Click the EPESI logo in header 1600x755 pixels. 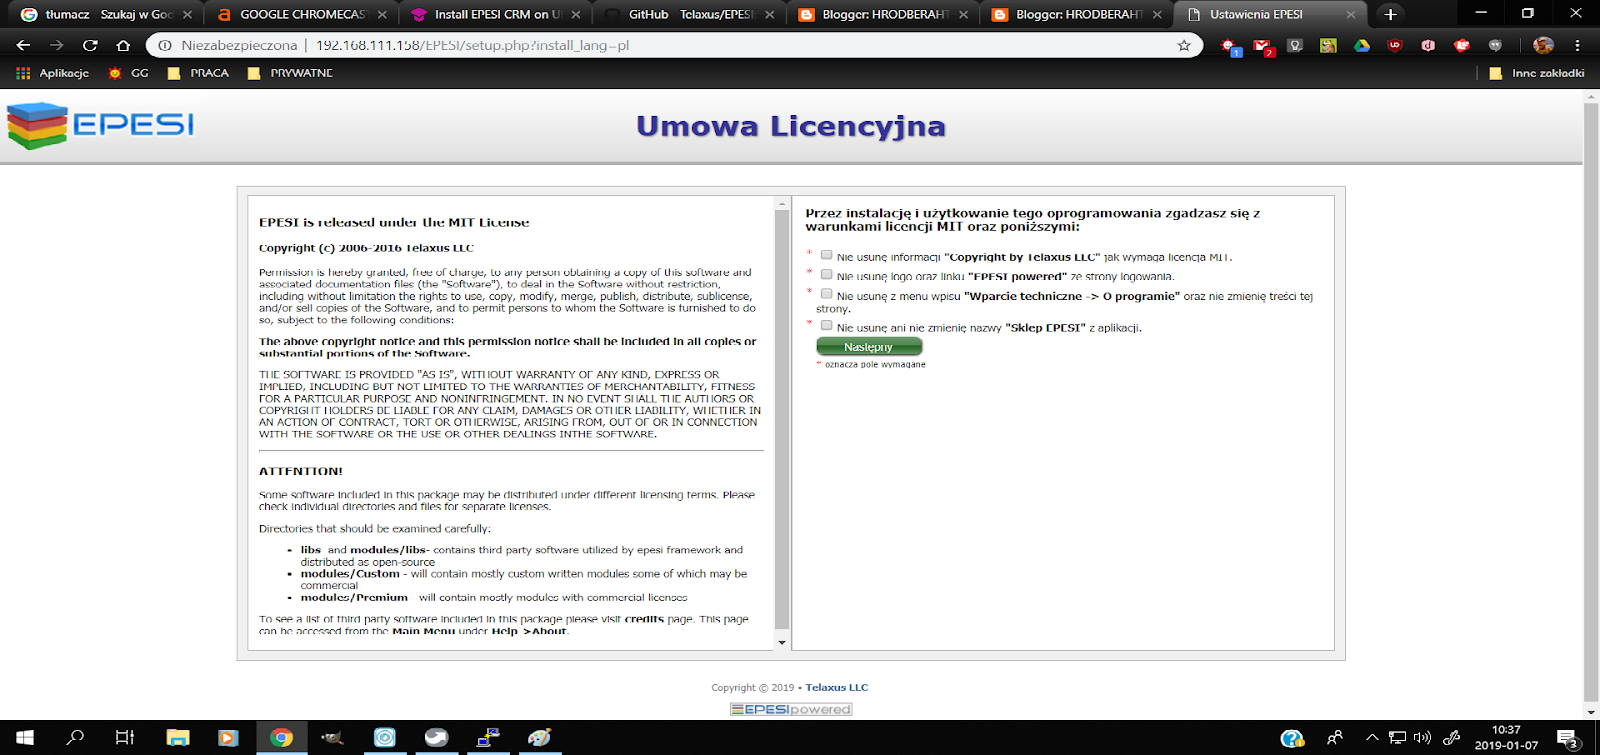coord(100,126)
